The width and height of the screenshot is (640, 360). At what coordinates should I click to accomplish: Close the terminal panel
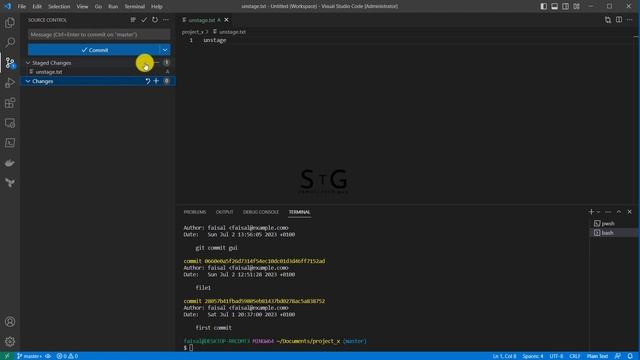coord(629,212)
